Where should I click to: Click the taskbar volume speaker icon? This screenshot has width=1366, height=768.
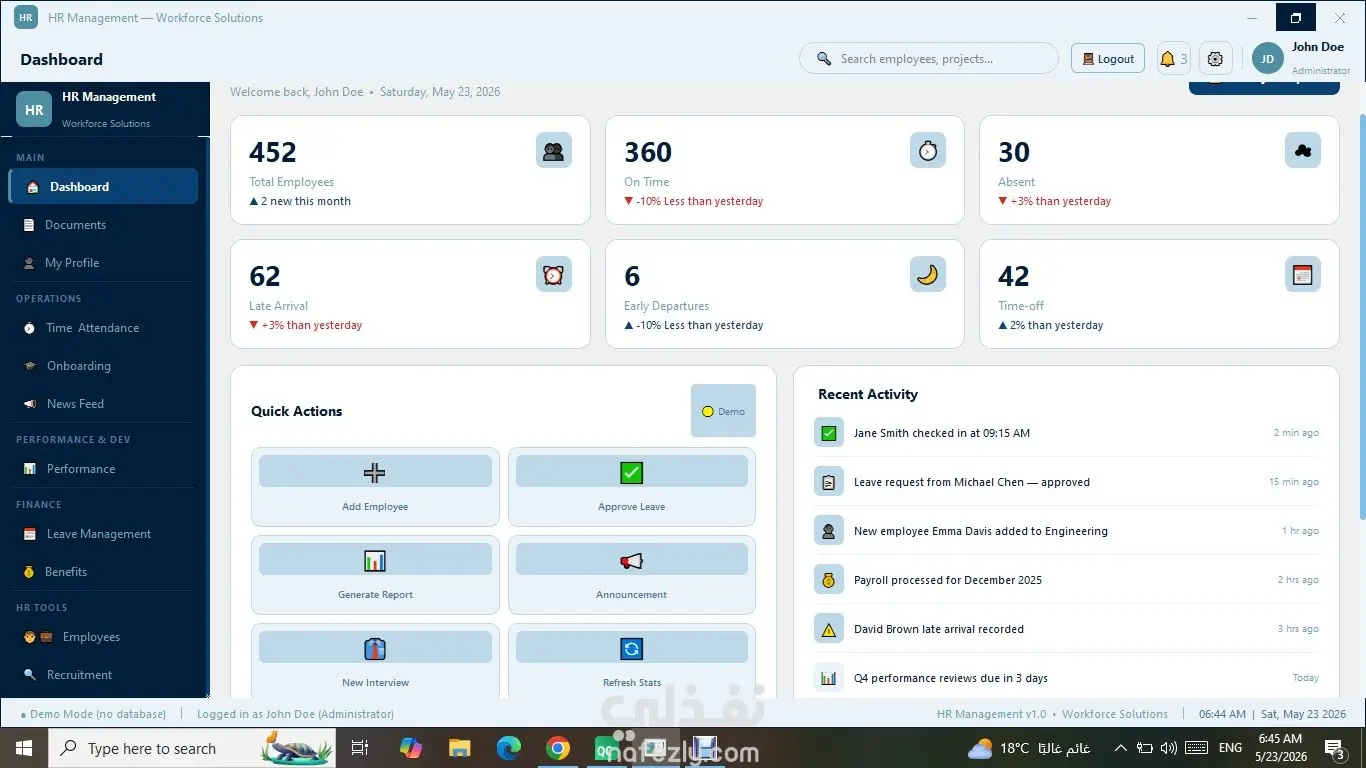(1168, 748)
